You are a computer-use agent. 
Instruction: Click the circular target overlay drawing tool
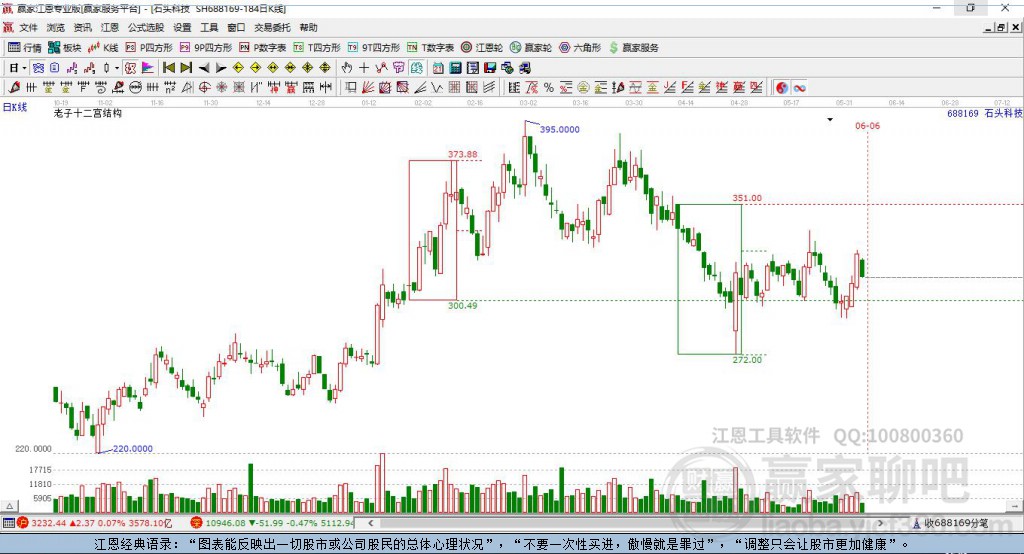[204, 87]
